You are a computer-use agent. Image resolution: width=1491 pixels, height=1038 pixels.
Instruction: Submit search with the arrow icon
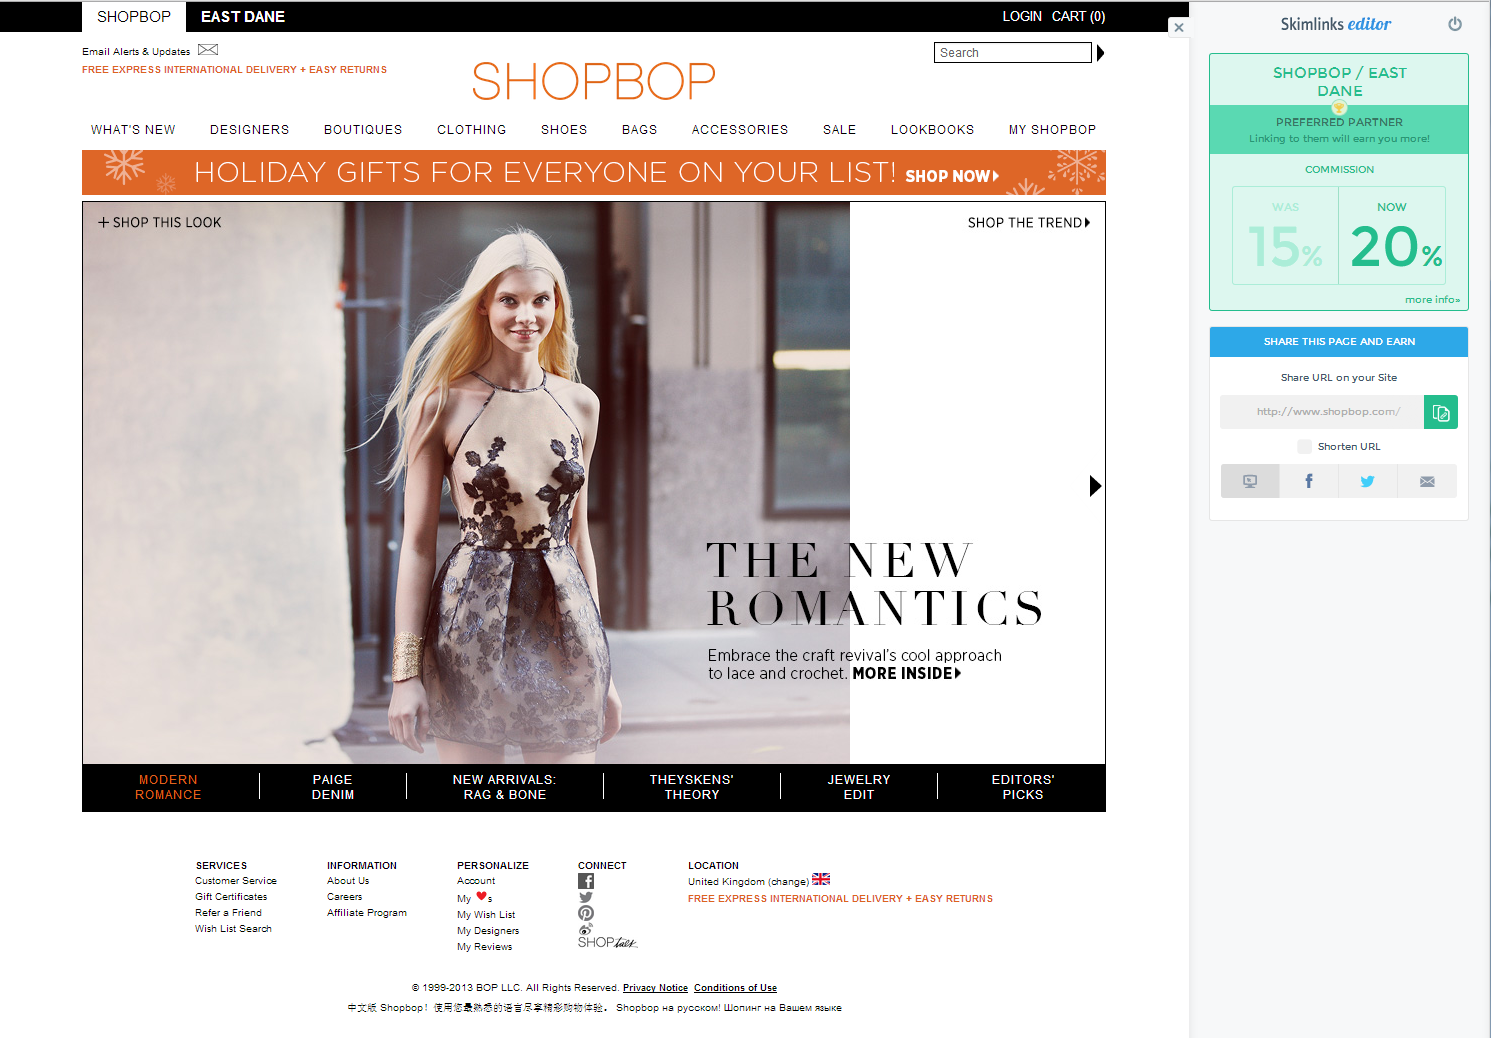coord(1100,53)
